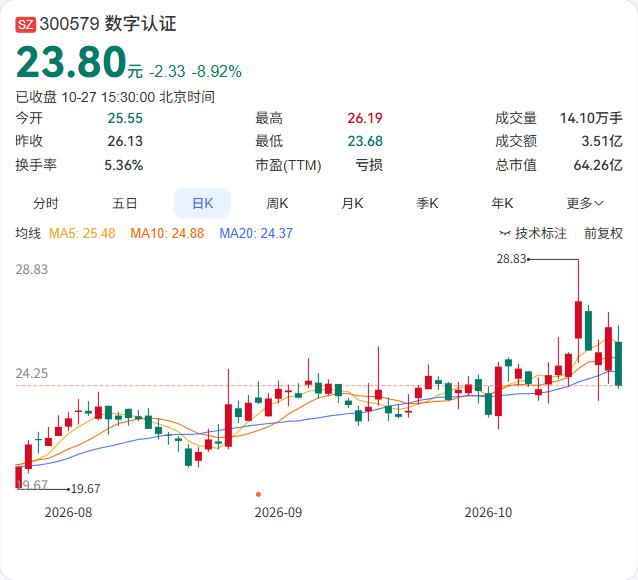Click the latest green candlestick at far right

618,363
